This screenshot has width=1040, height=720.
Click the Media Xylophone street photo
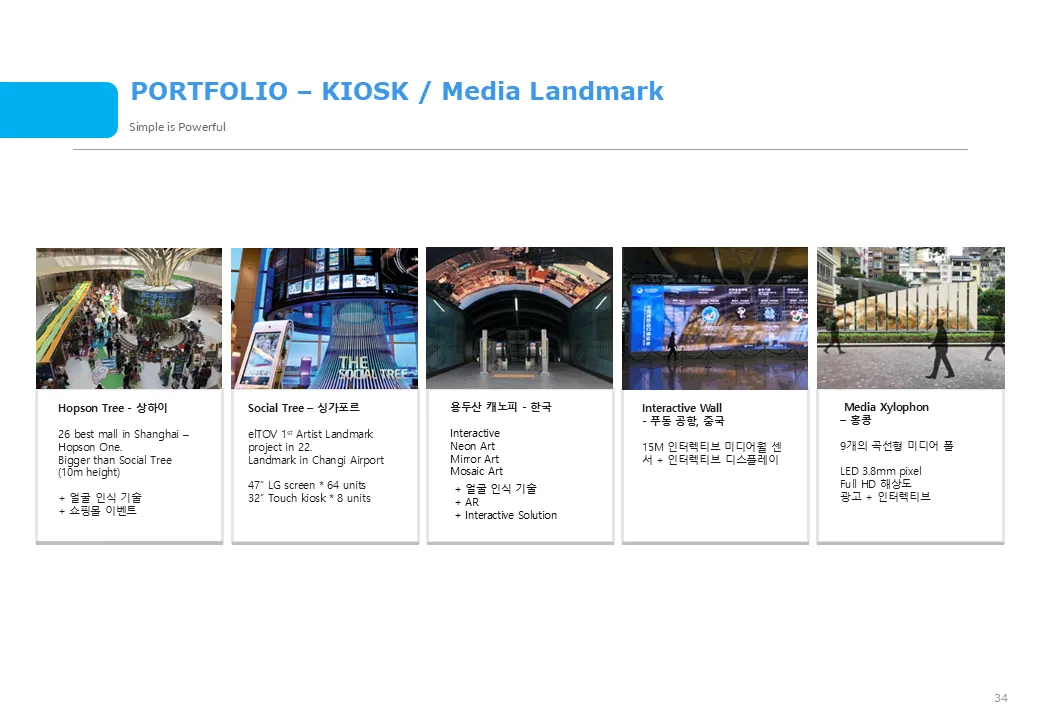(x=910, y=318)
